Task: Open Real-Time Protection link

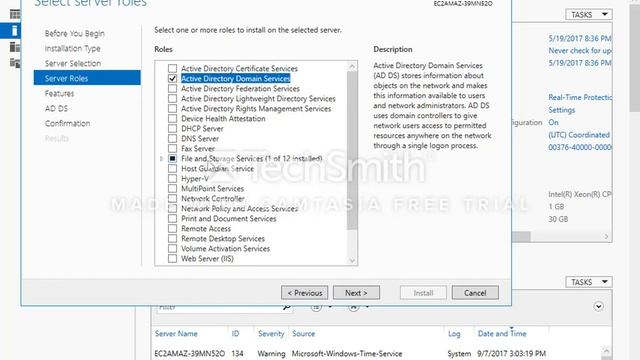Action: tap(580, 97)
